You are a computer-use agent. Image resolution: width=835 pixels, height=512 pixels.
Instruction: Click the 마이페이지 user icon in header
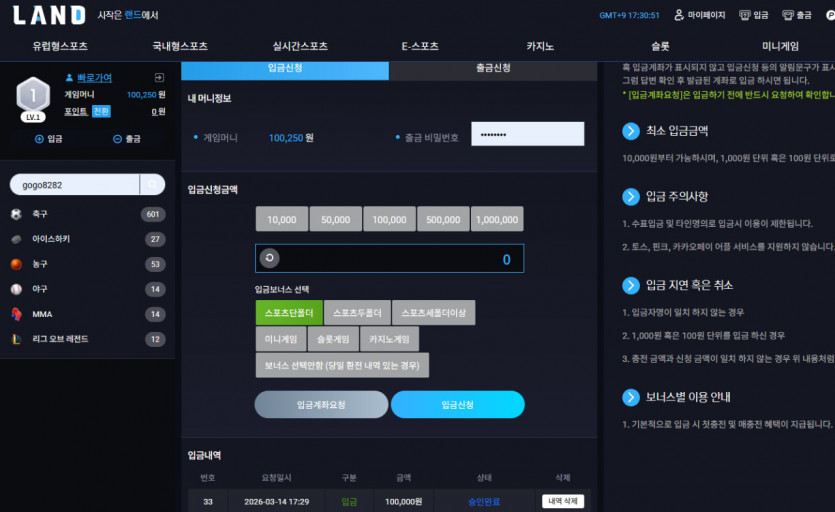(x=679, y=15)
